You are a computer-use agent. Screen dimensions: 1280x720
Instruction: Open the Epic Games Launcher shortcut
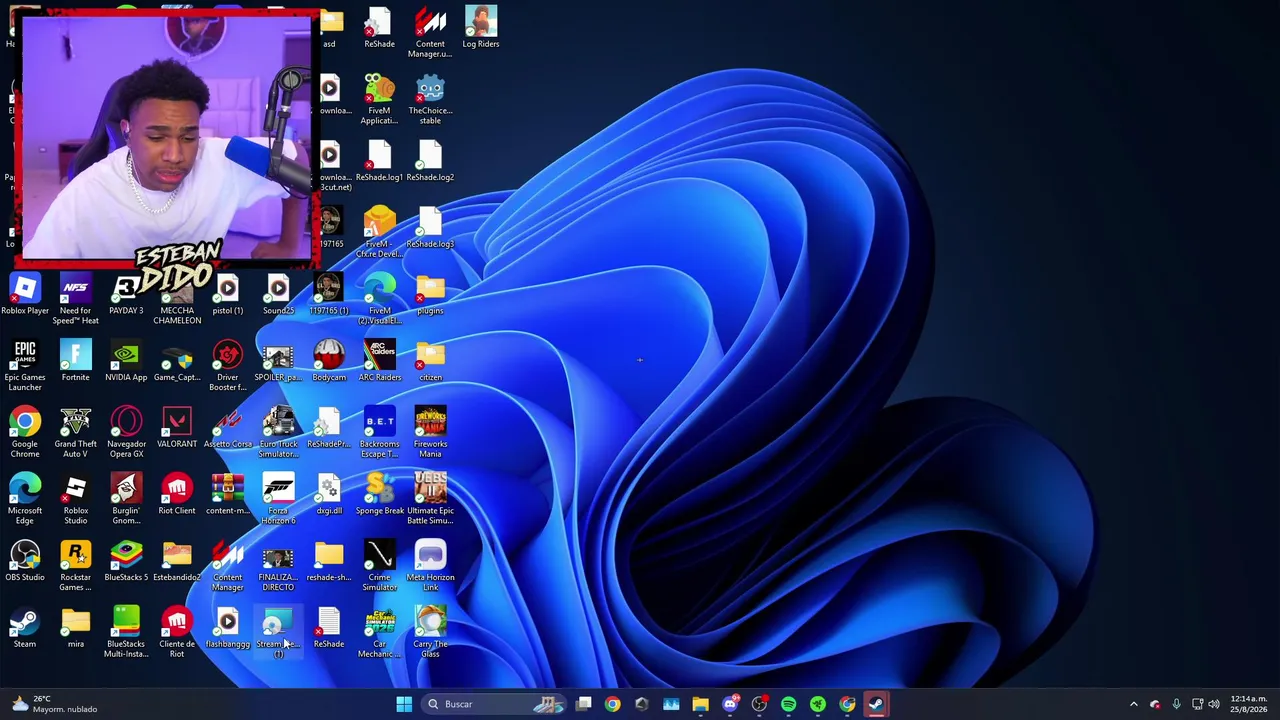click(25, 366)
